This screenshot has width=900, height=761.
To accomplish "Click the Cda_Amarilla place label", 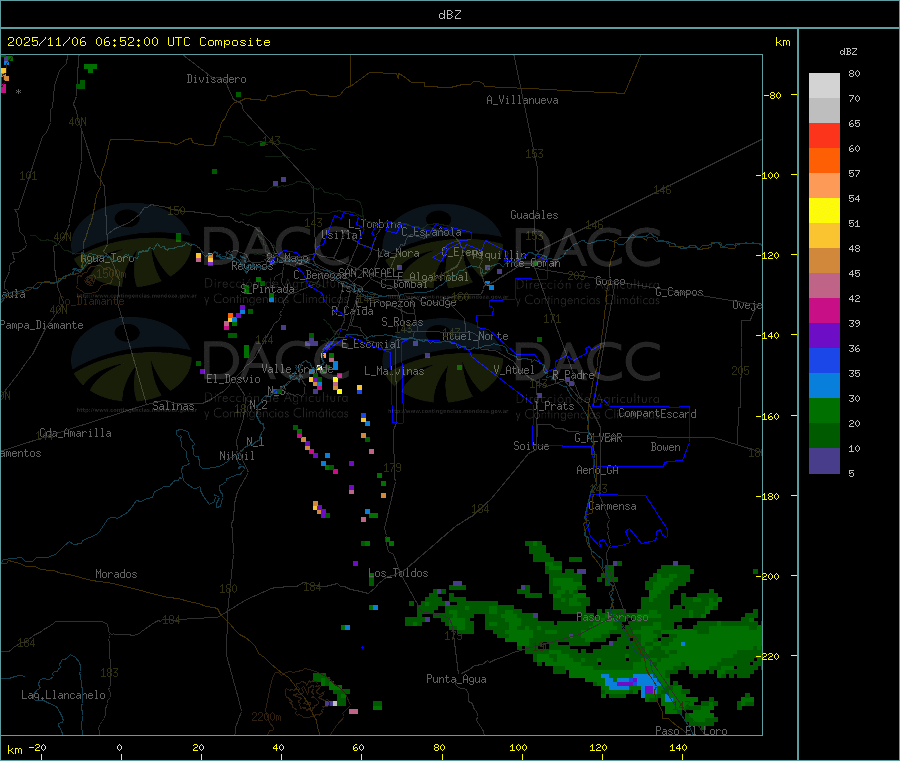I will pyautogui.click(x=76, y=433).
